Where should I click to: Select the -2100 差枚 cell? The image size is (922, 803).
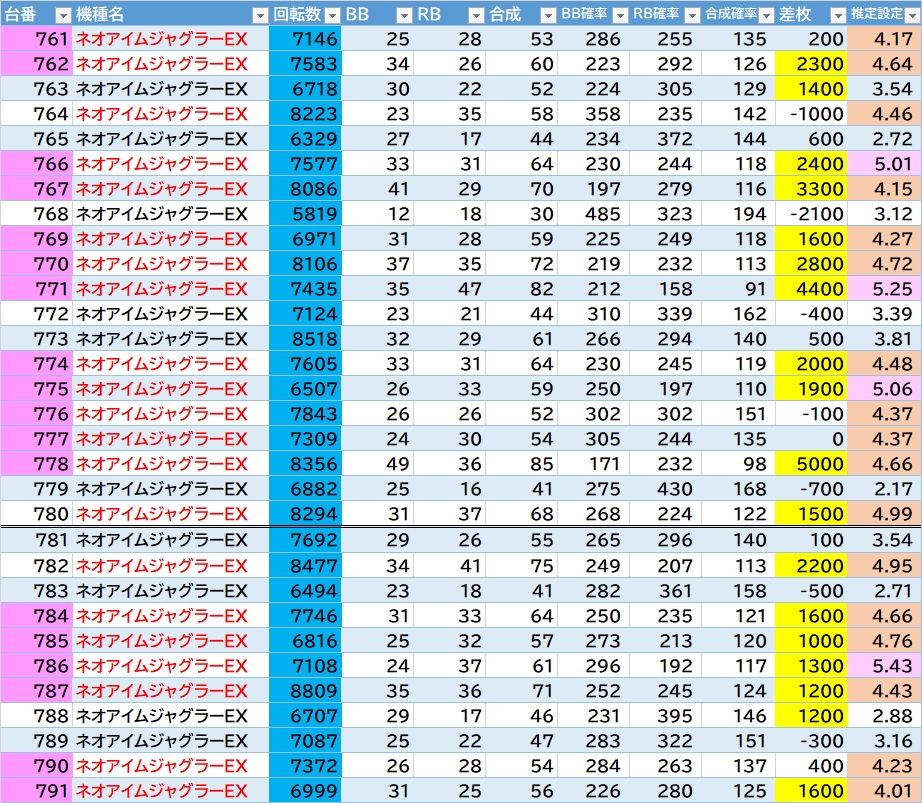811,214
